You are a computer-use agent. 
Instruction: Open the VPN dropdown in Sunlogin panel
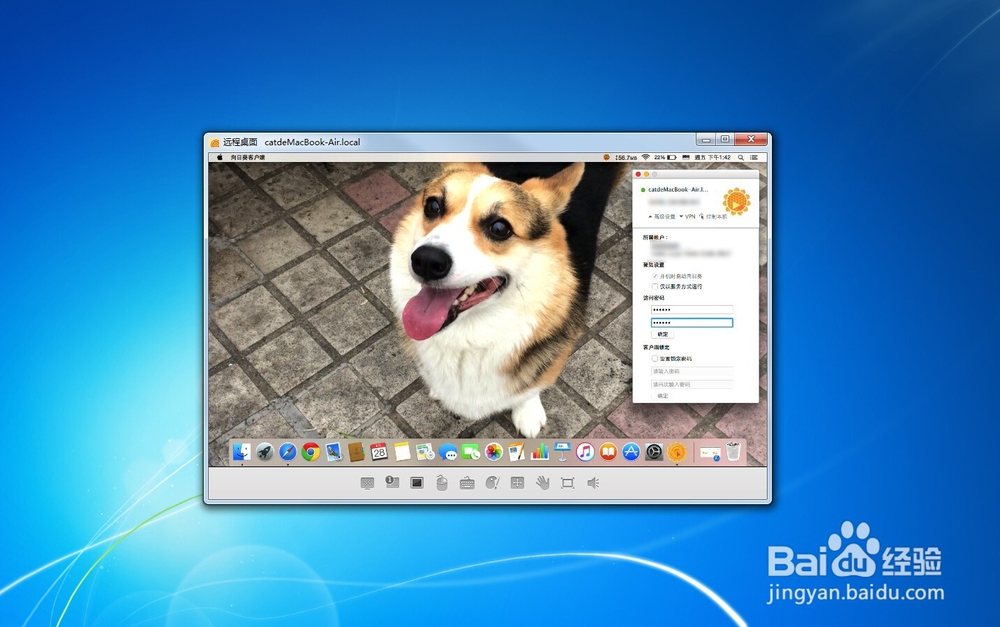point(688,217)
